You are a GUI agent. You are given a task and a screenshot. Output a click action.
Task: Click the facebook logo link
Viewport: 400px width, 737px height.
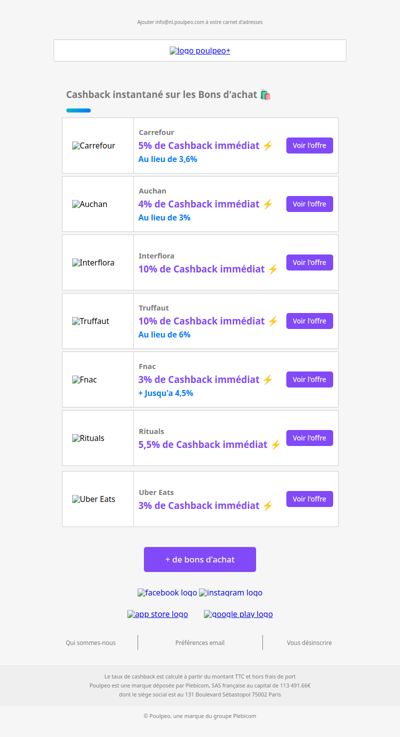tap(167, 593)
